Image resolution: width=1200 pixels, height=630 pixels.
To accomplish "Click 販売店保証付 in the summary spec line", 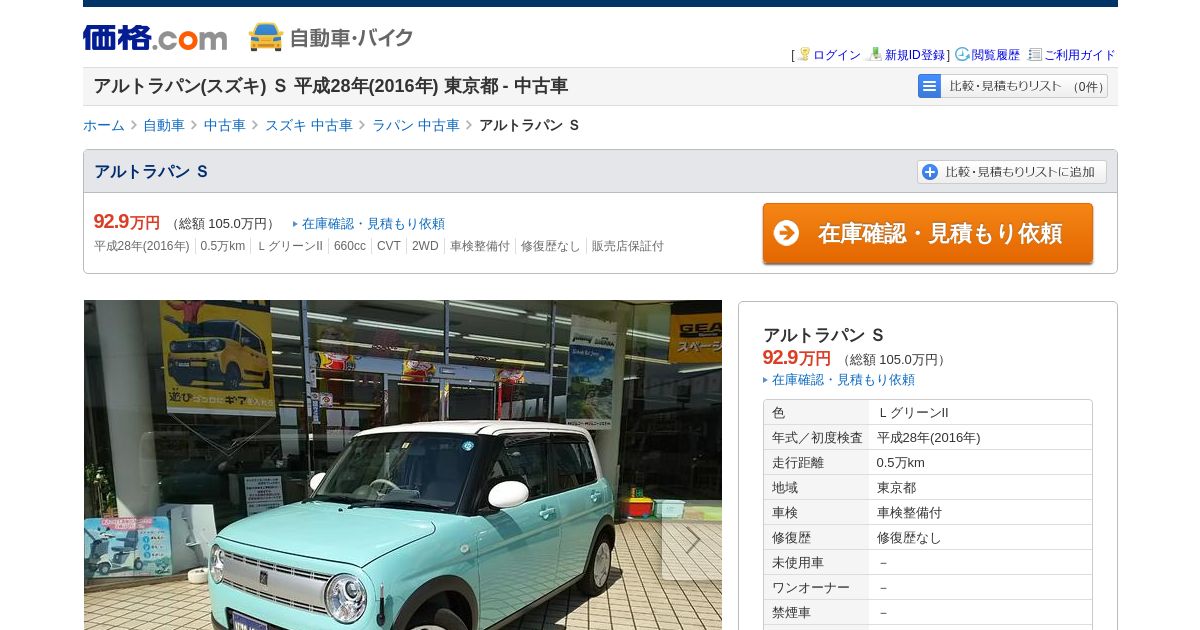I will (628, 246).
